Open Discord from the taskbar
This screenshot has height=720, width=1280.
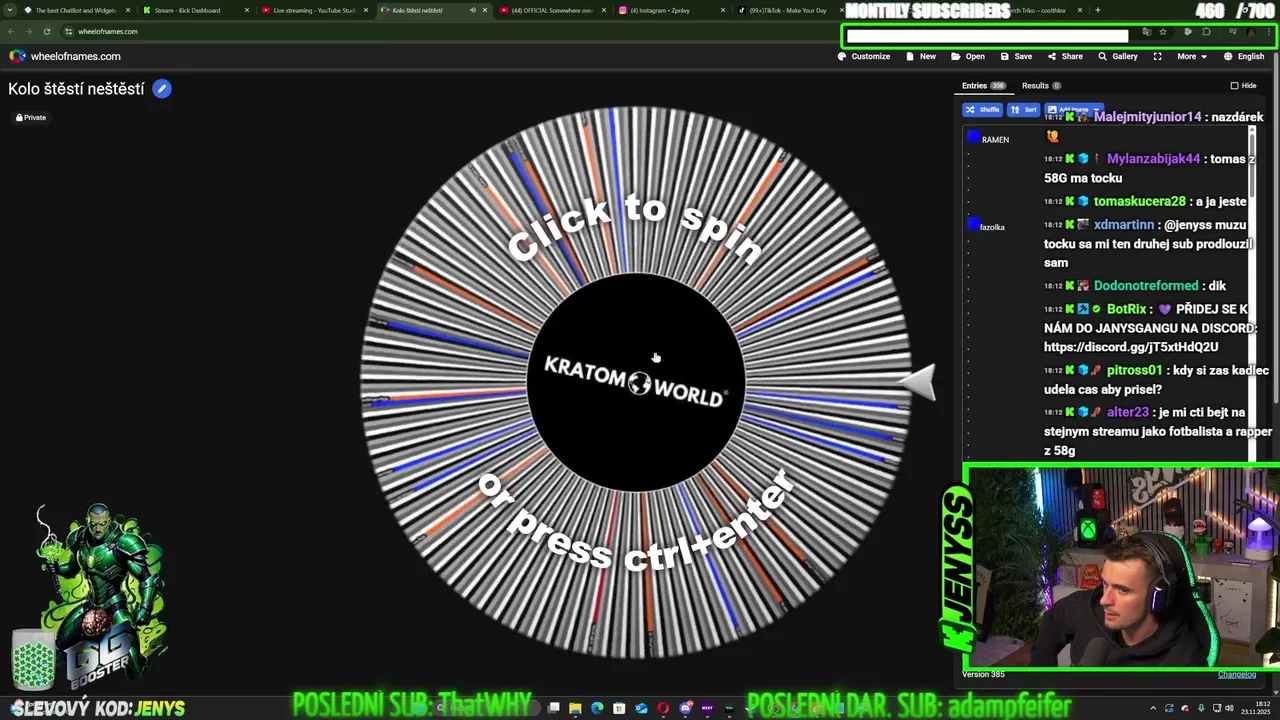685,708
